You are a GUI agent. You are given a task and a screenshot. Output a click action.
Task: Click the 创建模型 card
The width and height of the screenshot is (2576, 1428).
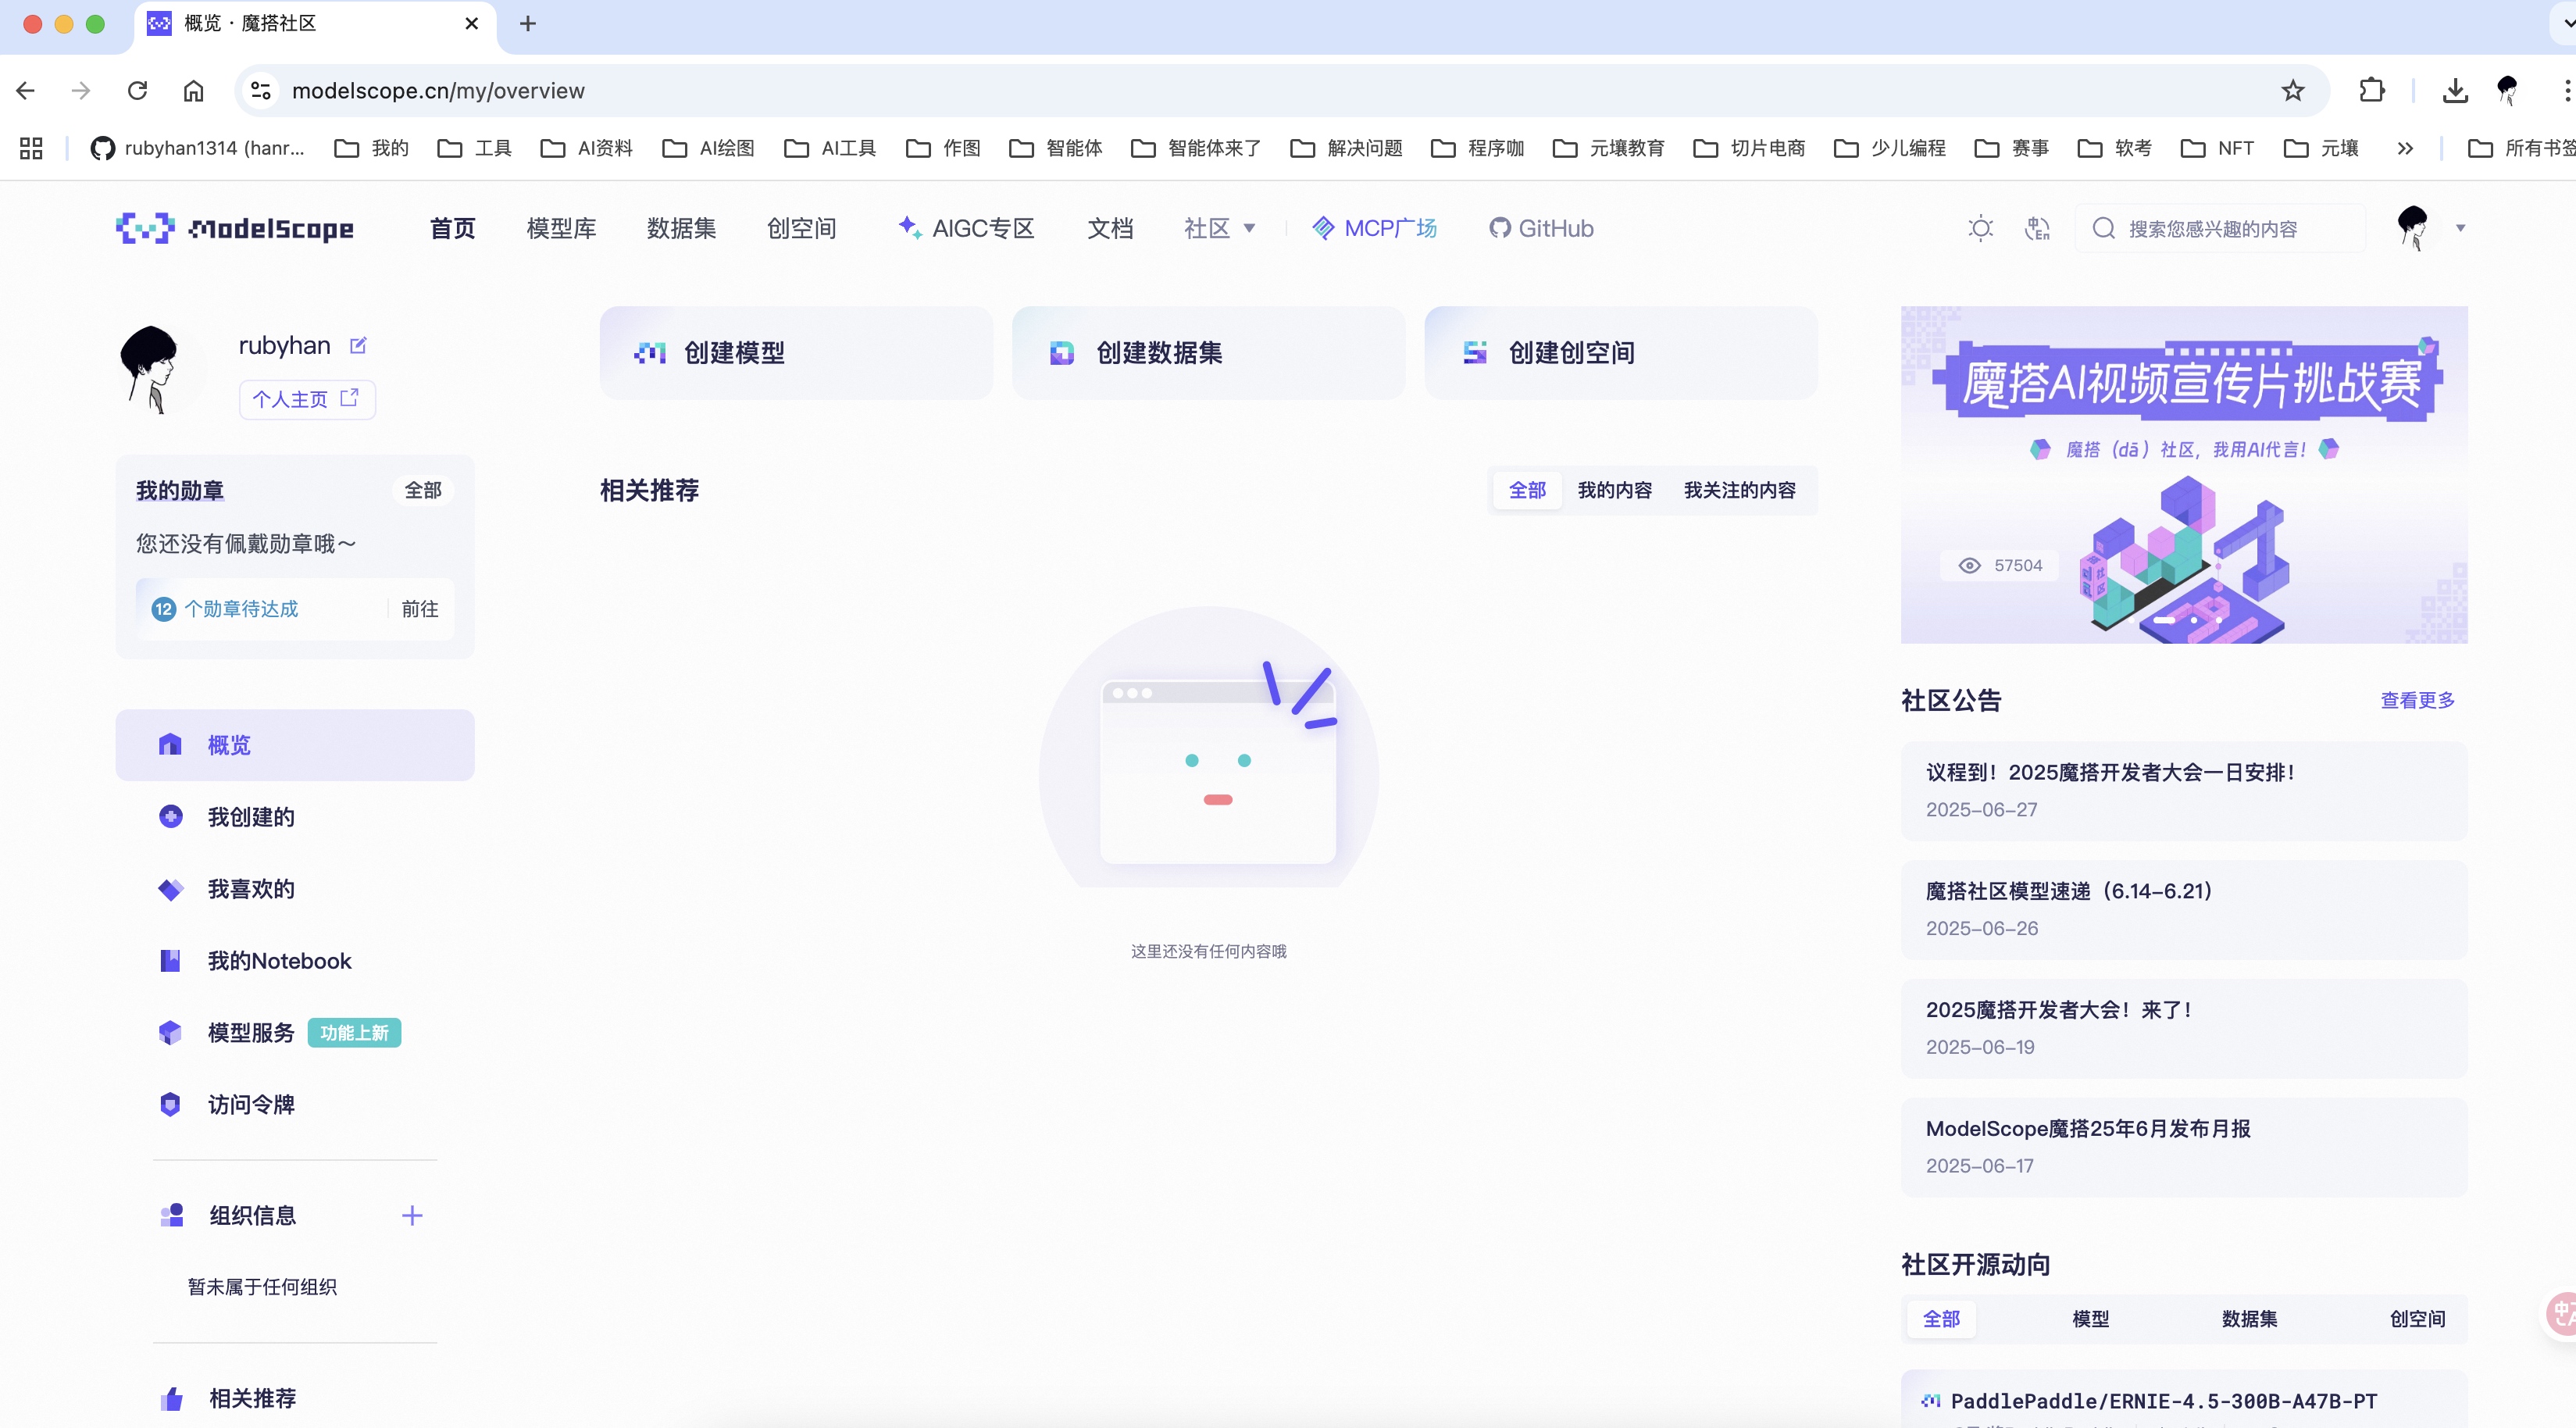click(x=796, y=353)
